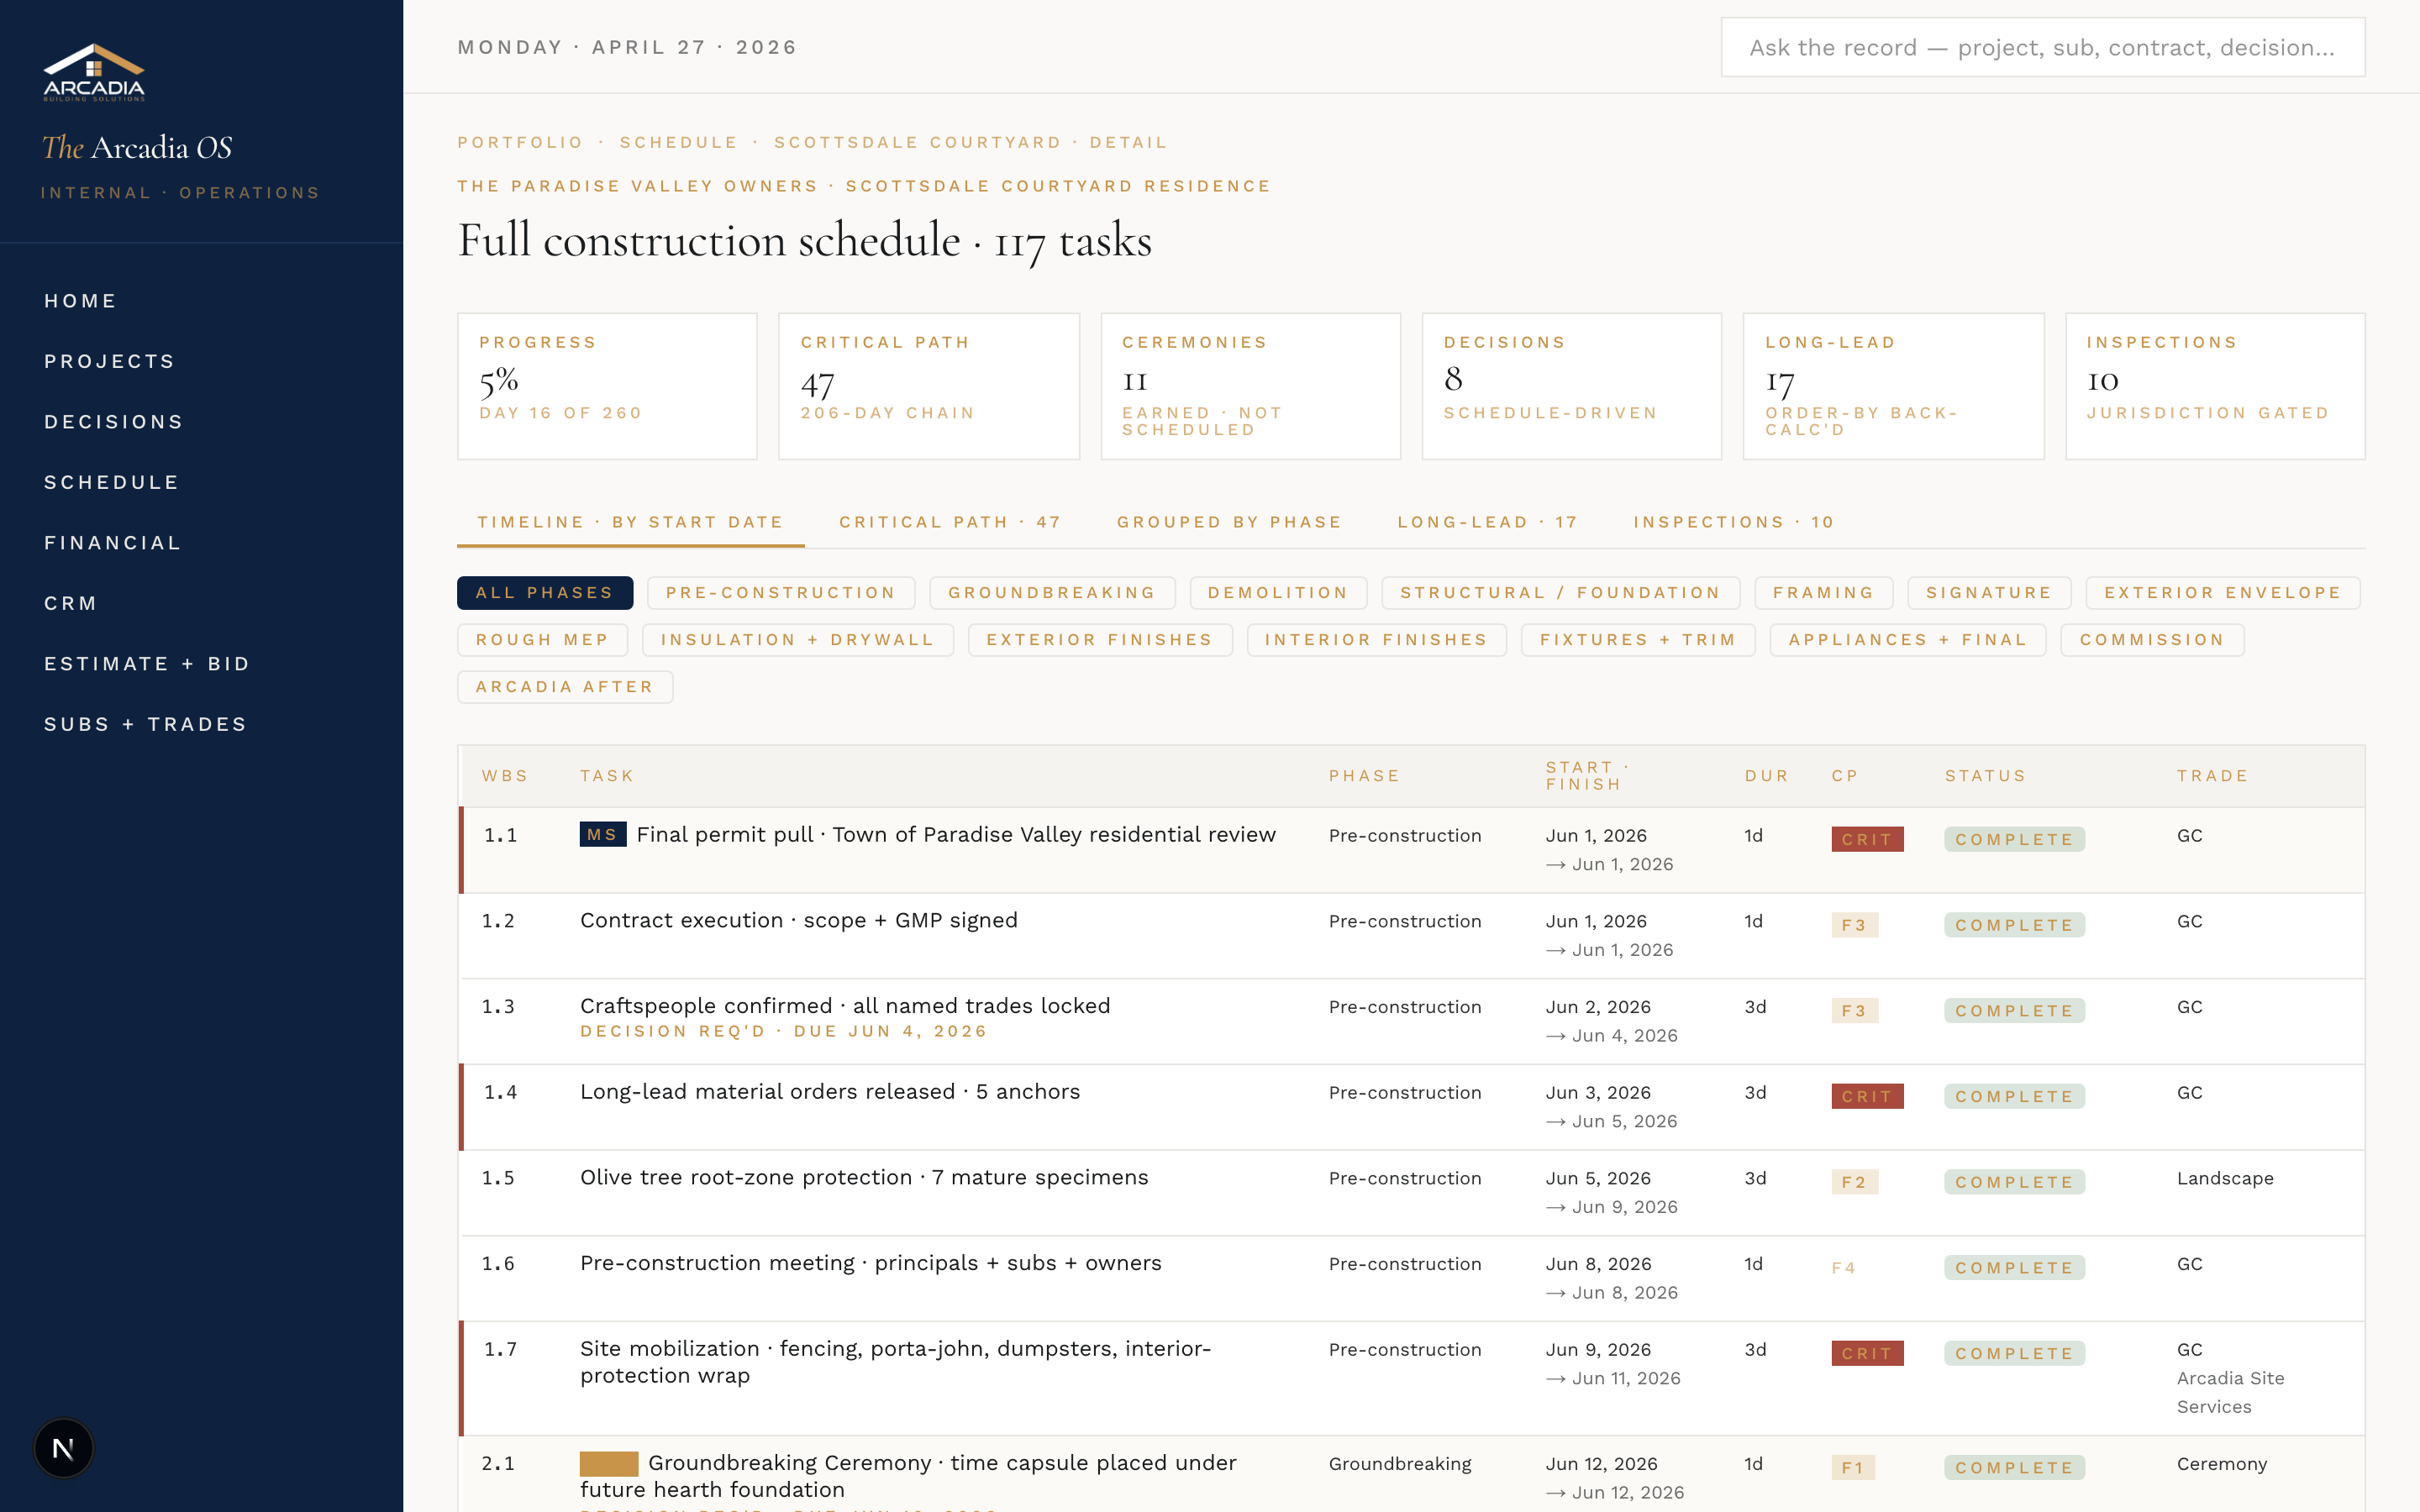Image resolution: width=2420 pixels, height=1512 pixels.
Task: Open the Critical Path 47 summary card
Action: point(929,386)
